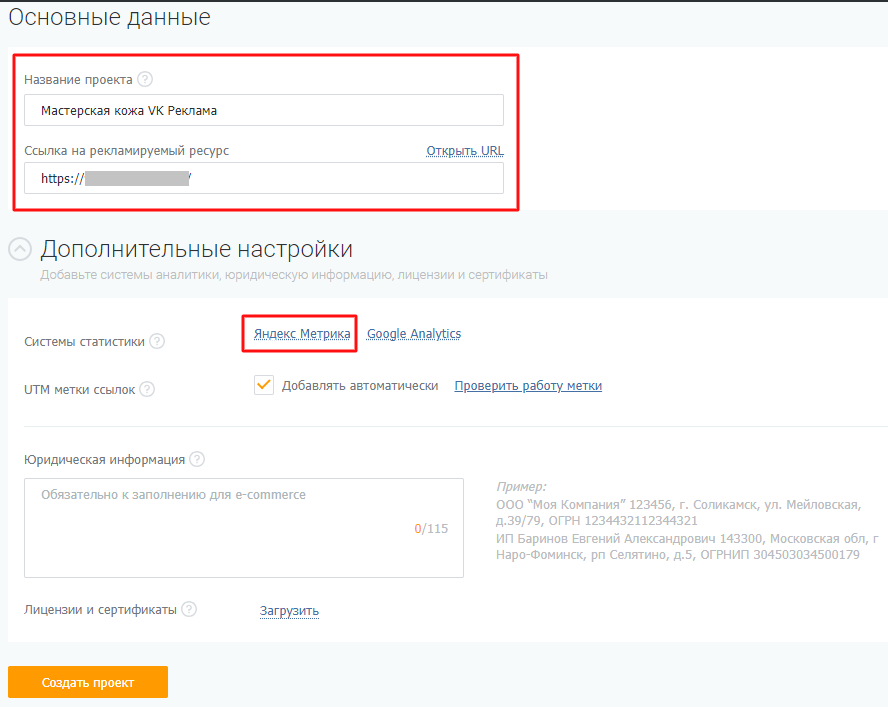Open Яндекс Метрика statistics link
Image resolution: width=888 pixels, height=707 pixels.
click(302, 334)
